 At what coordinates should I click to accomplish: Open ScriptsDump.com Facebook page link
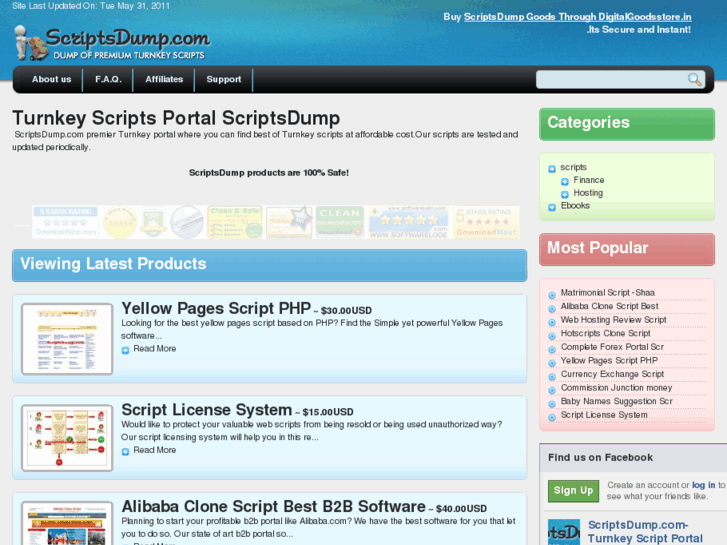[x=645, y=532]
